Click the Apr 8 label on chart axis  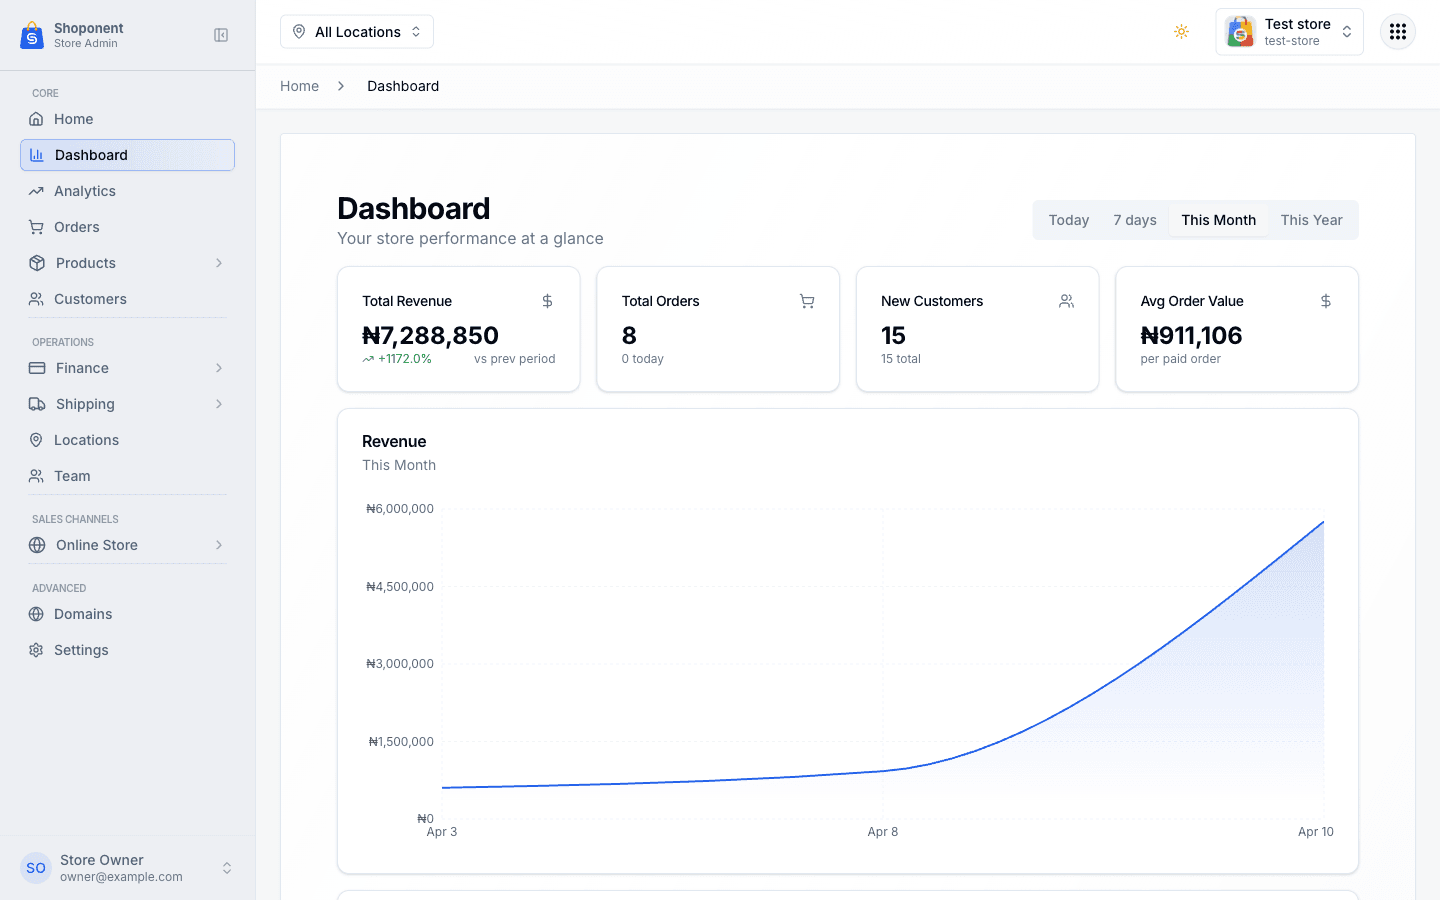tap(883, 832)
